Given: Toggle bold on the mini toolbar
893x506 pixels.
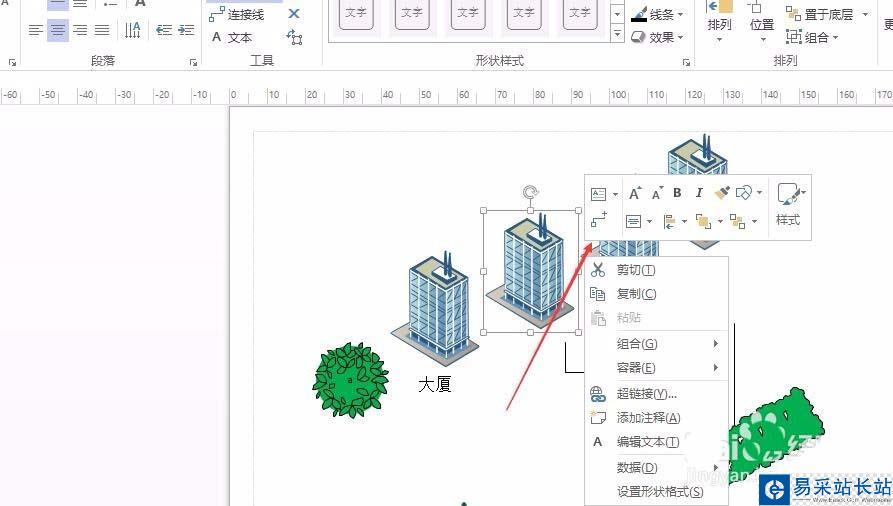Looking at the screenshot, I should pyautogui.click(x=677, y=193).
